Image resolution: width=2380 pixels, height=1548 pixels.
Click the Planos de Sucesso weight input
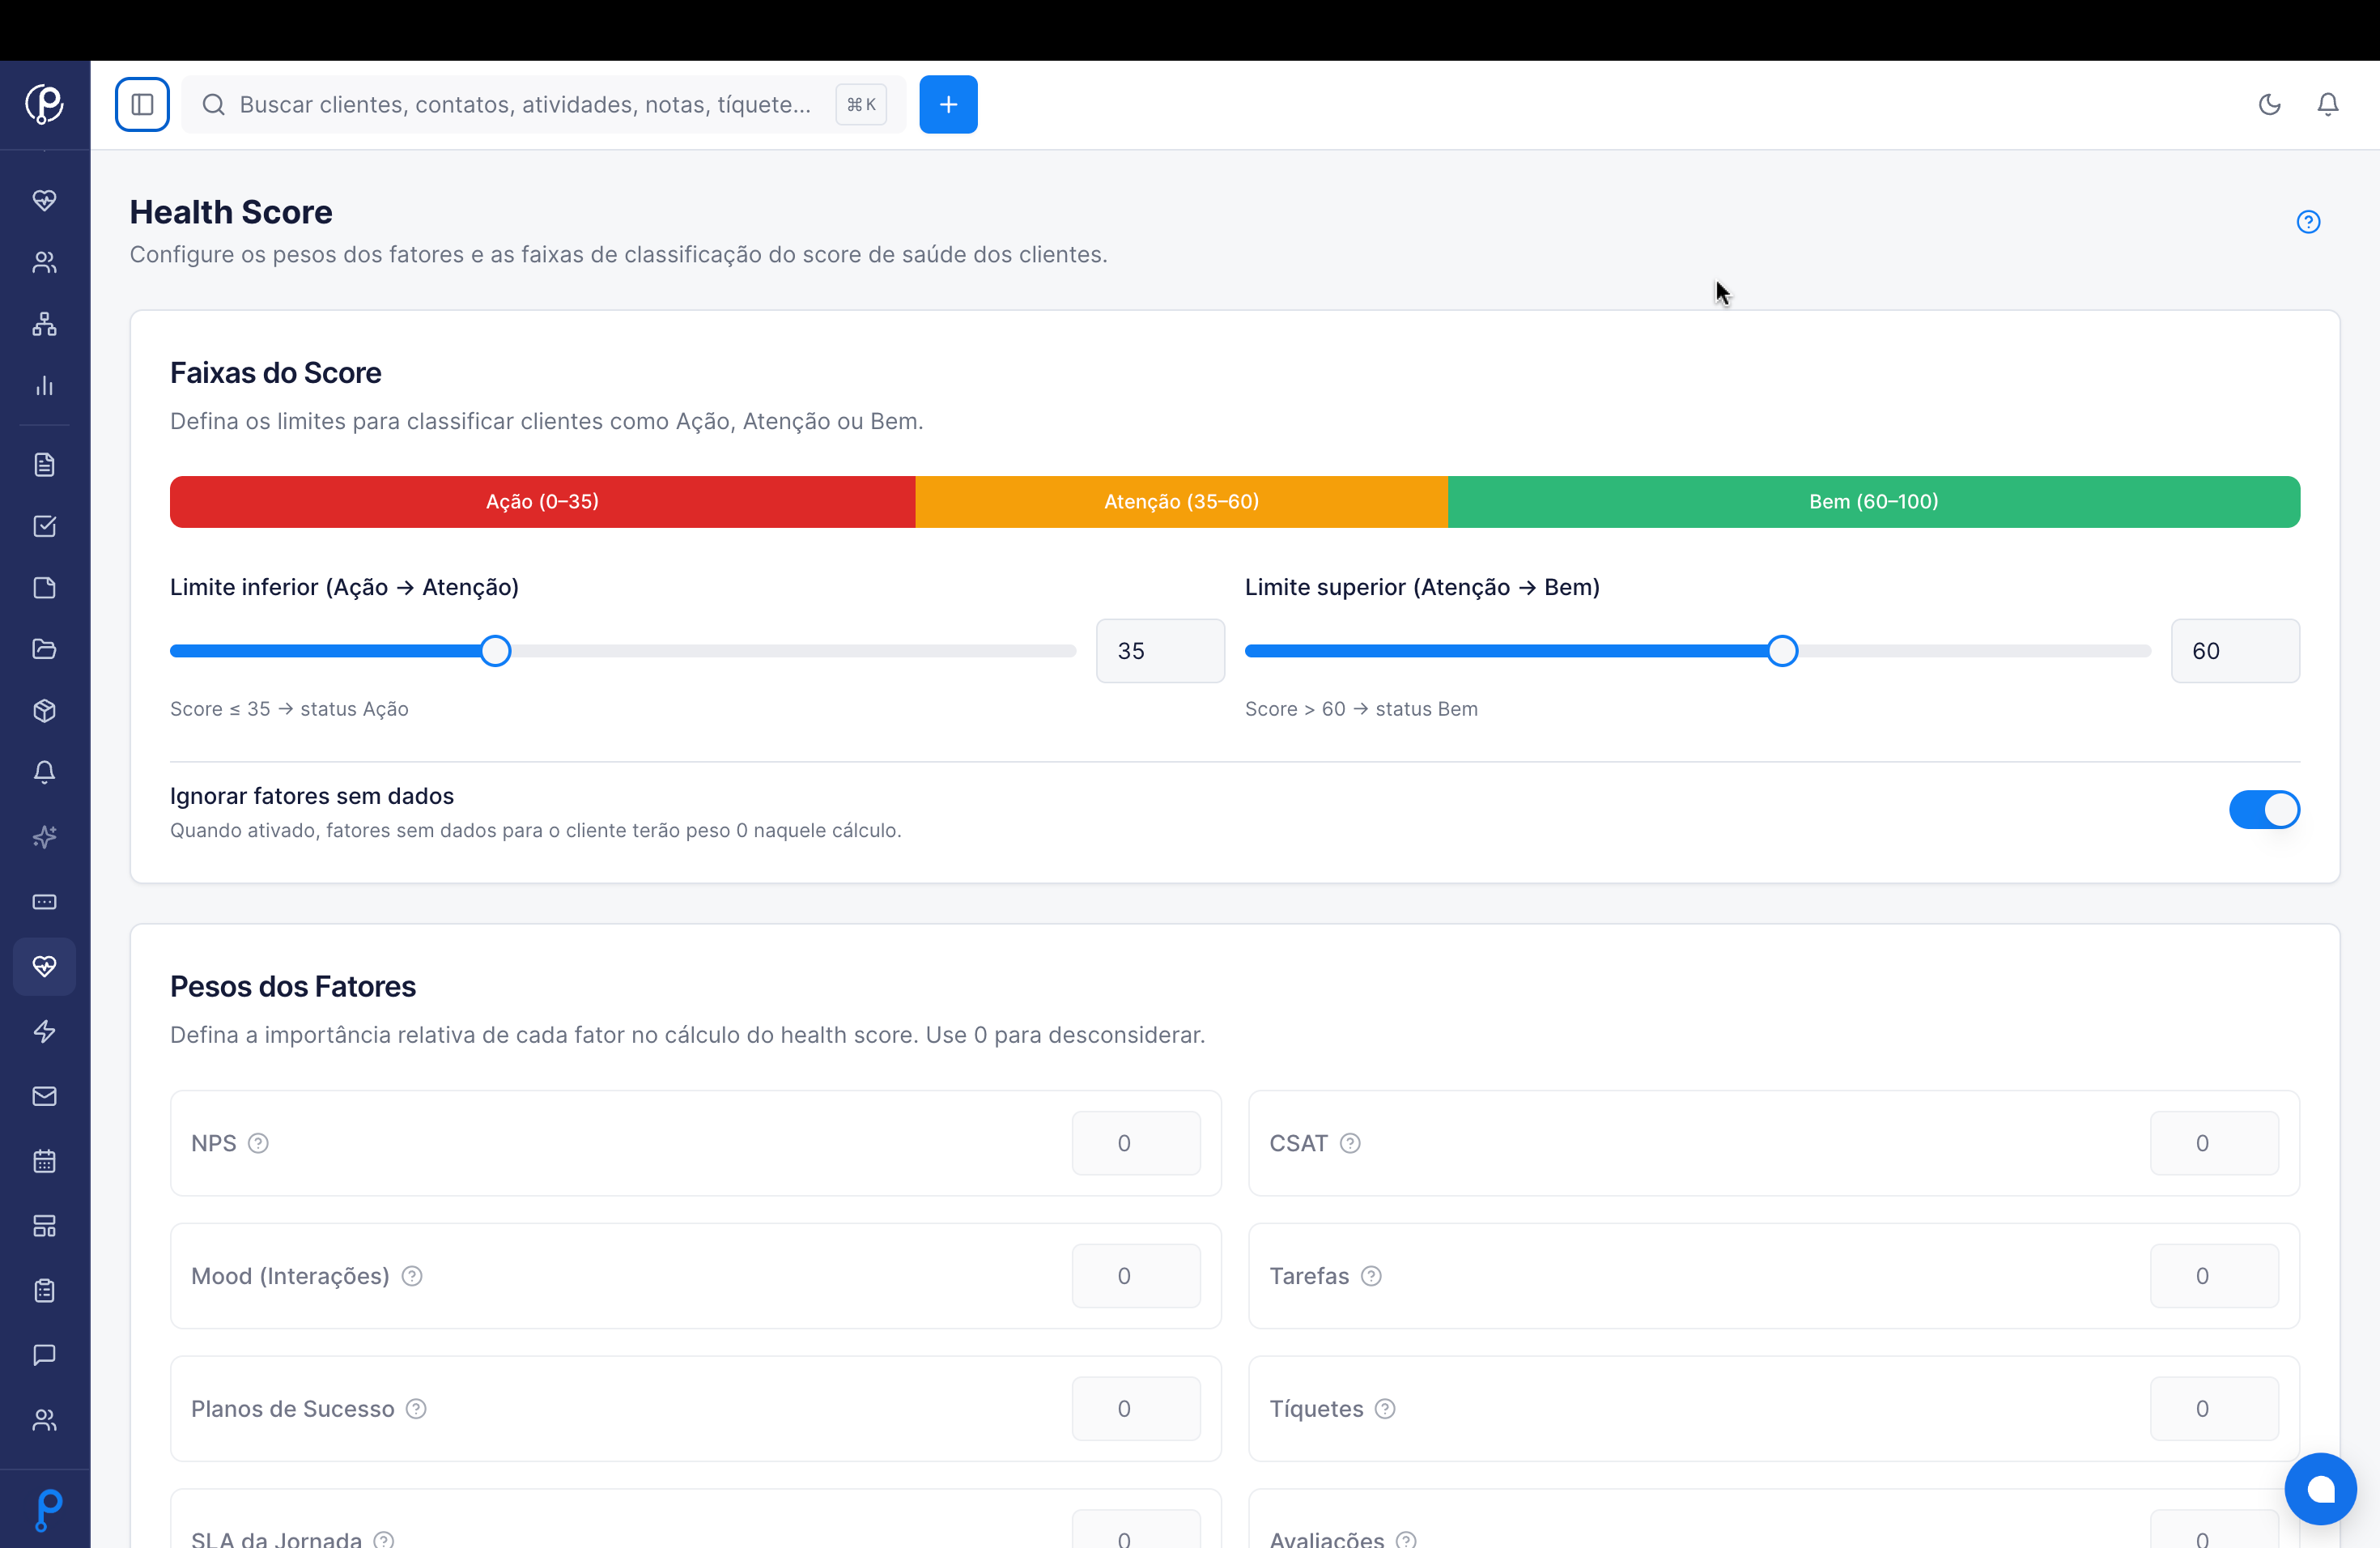coord(1136,1410)
